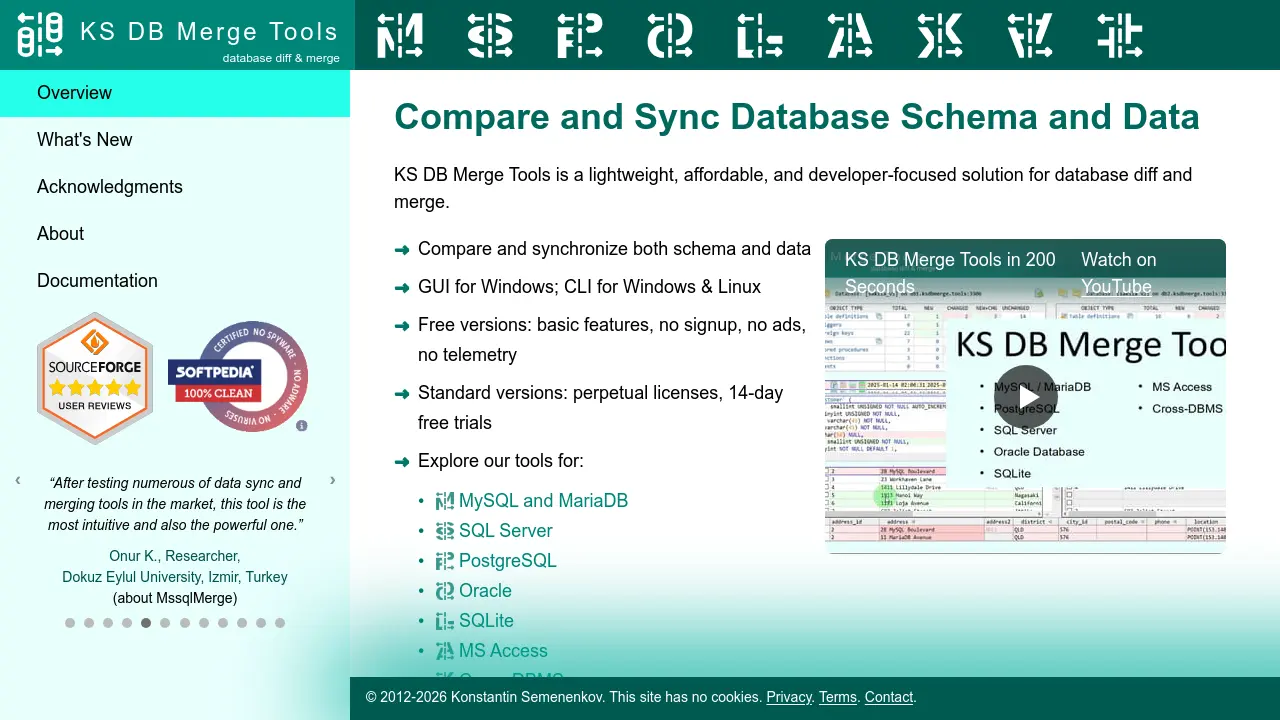Click the small icon beside MySQL and MariaDB
1280x720 pixels.
[445, 501]
